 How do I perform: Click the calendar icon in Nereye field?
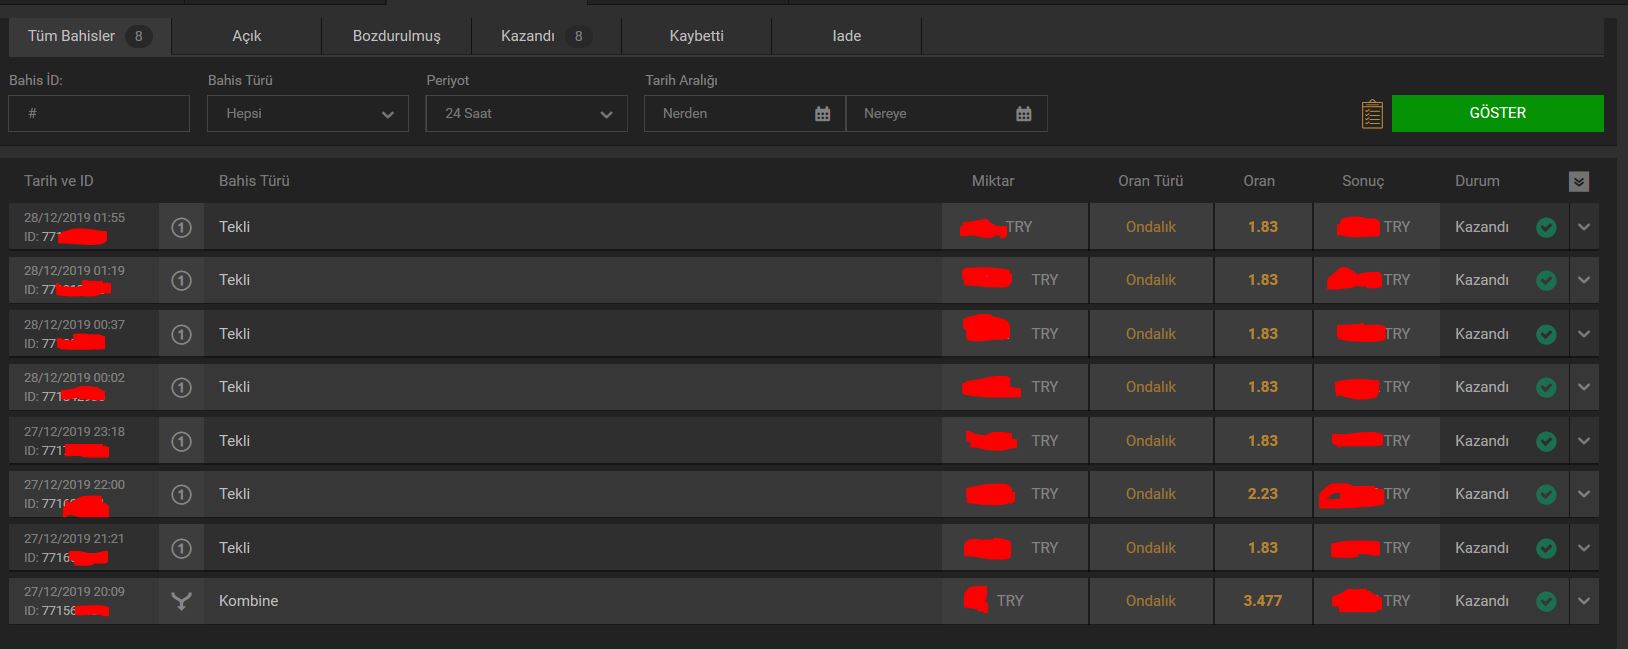(x=1023, y=114)
